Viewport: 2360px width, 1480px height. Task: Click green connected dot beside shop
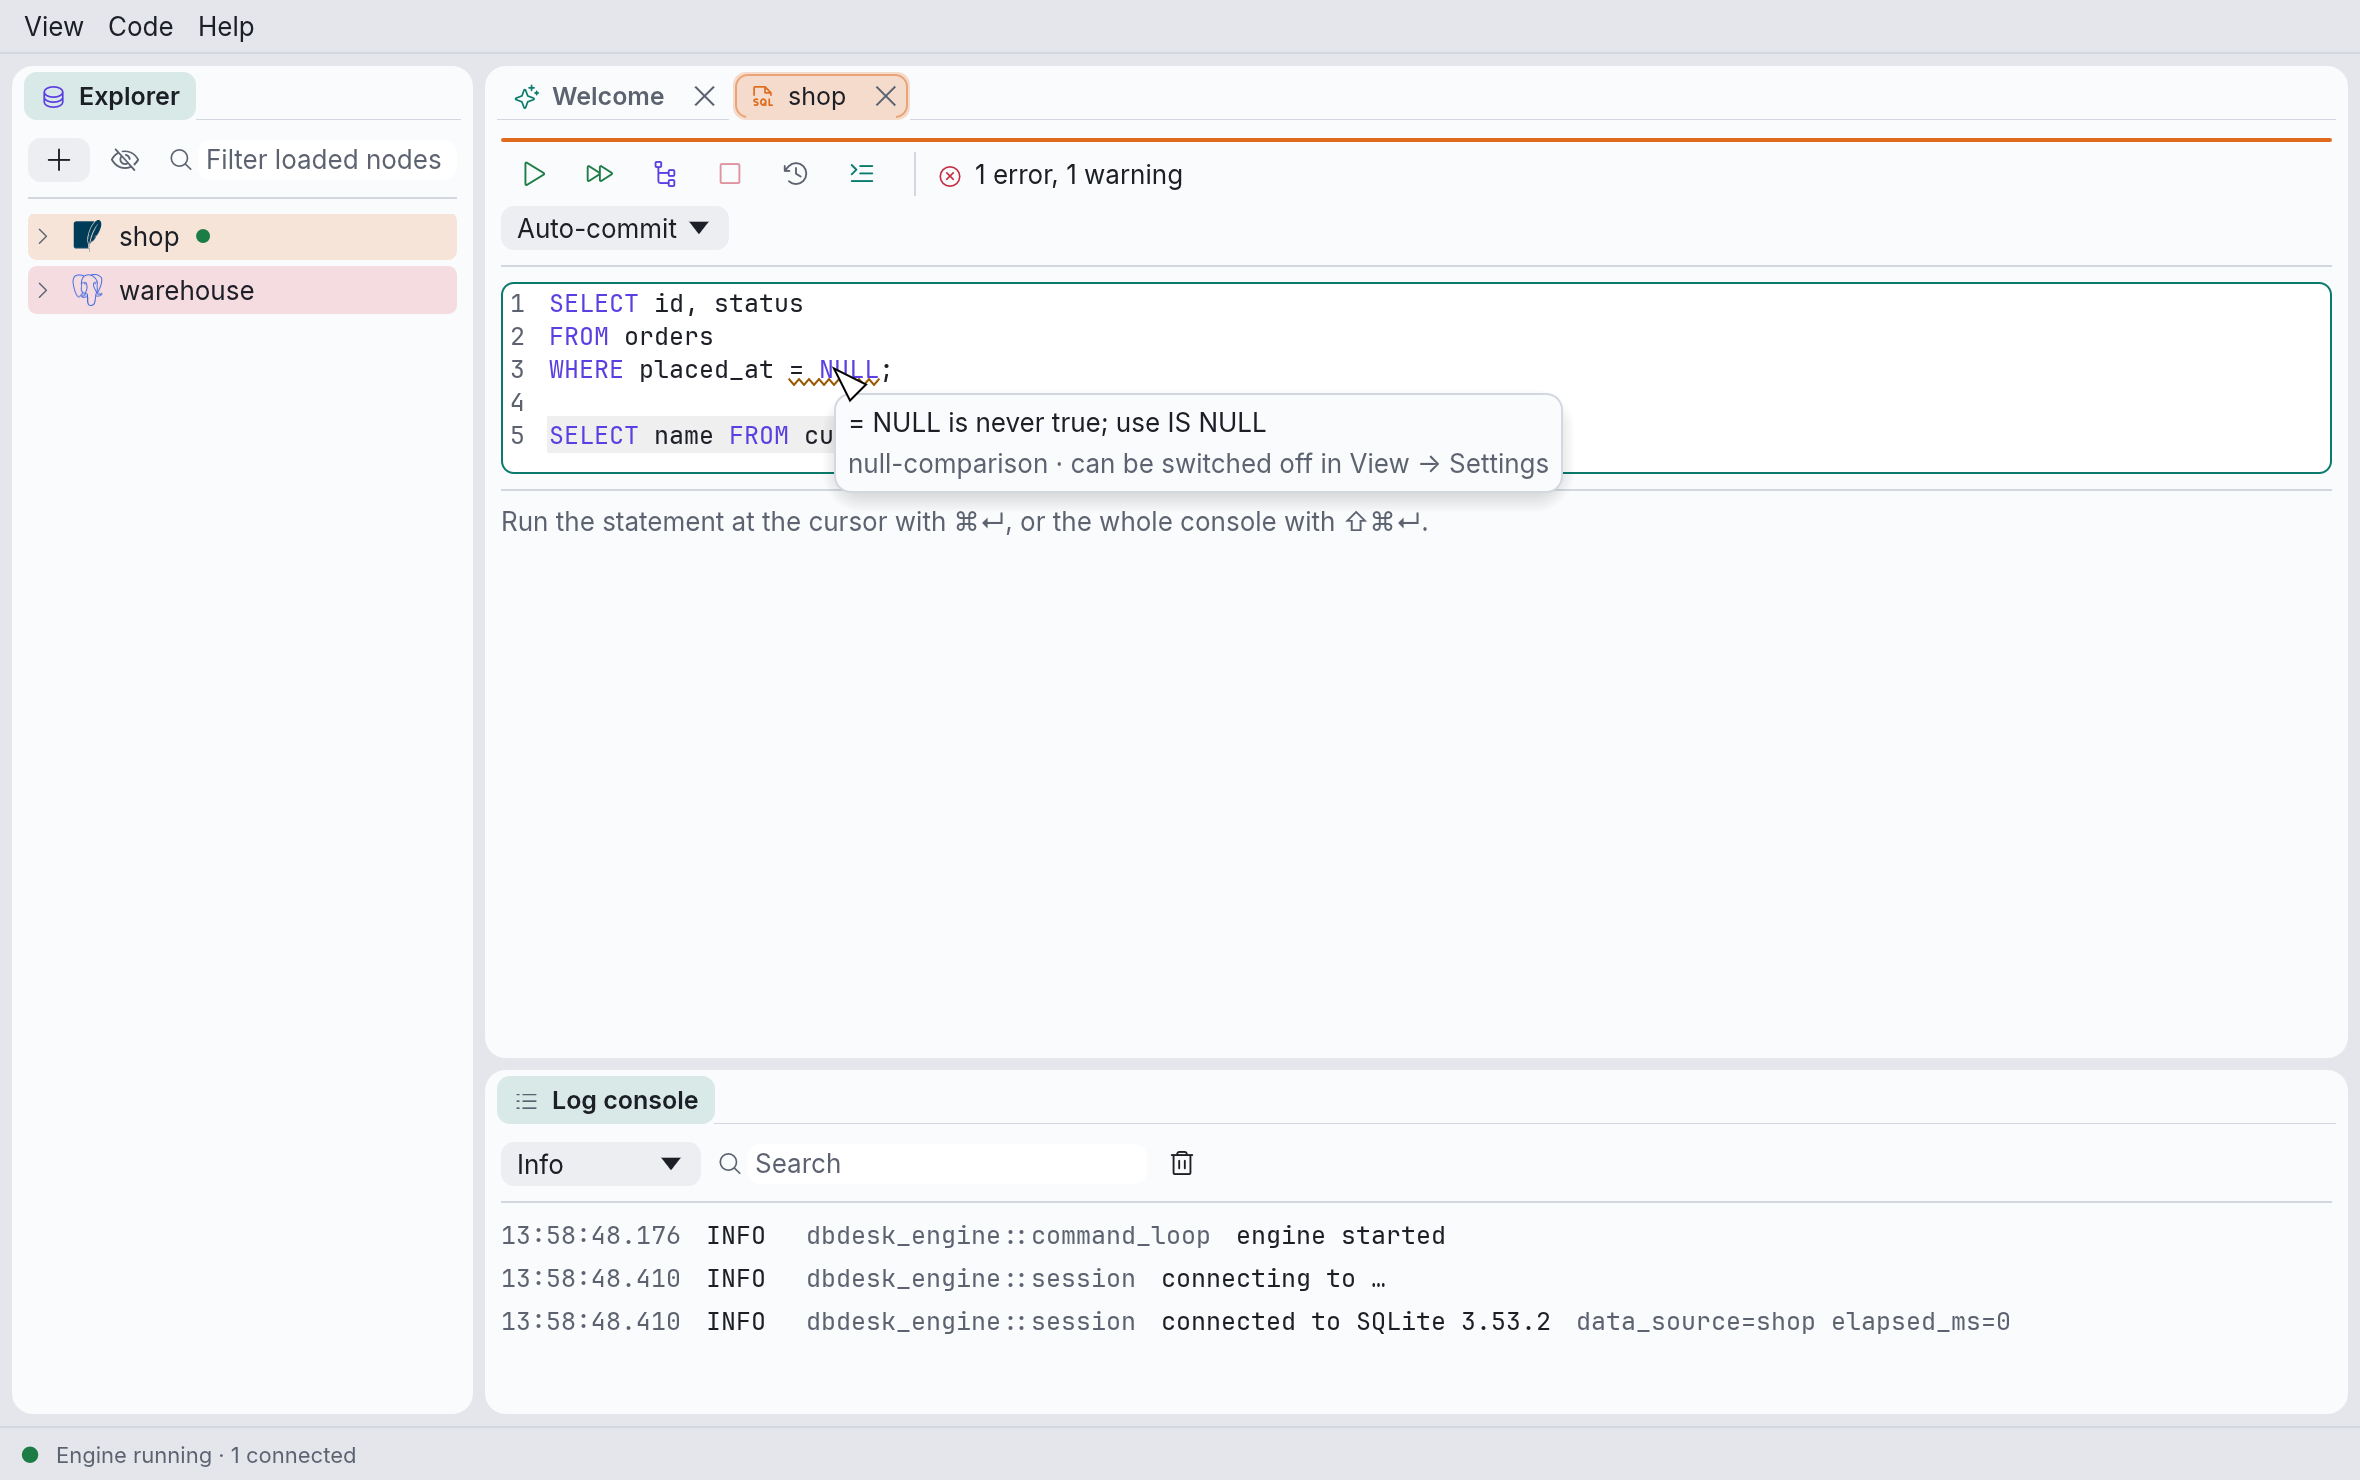coord(203,236)
